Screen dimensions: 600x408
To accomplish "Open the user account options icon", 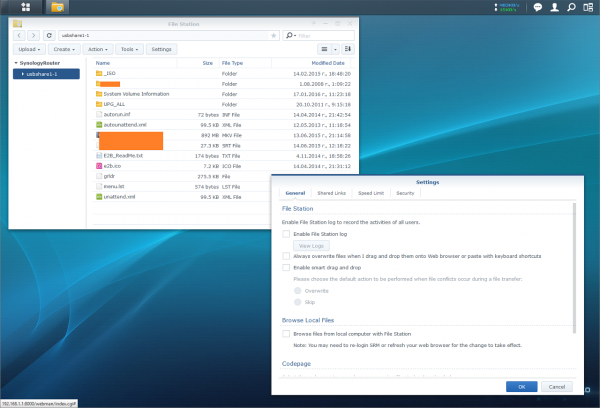I will tap(554, 7).
